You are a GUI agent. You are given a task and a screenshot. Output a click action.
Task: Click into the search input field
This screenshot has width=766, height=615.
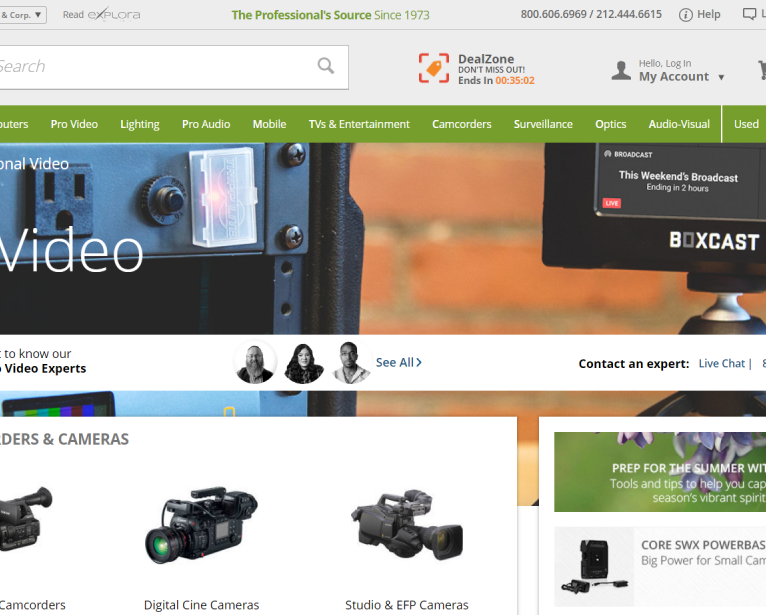coord(150,67)
